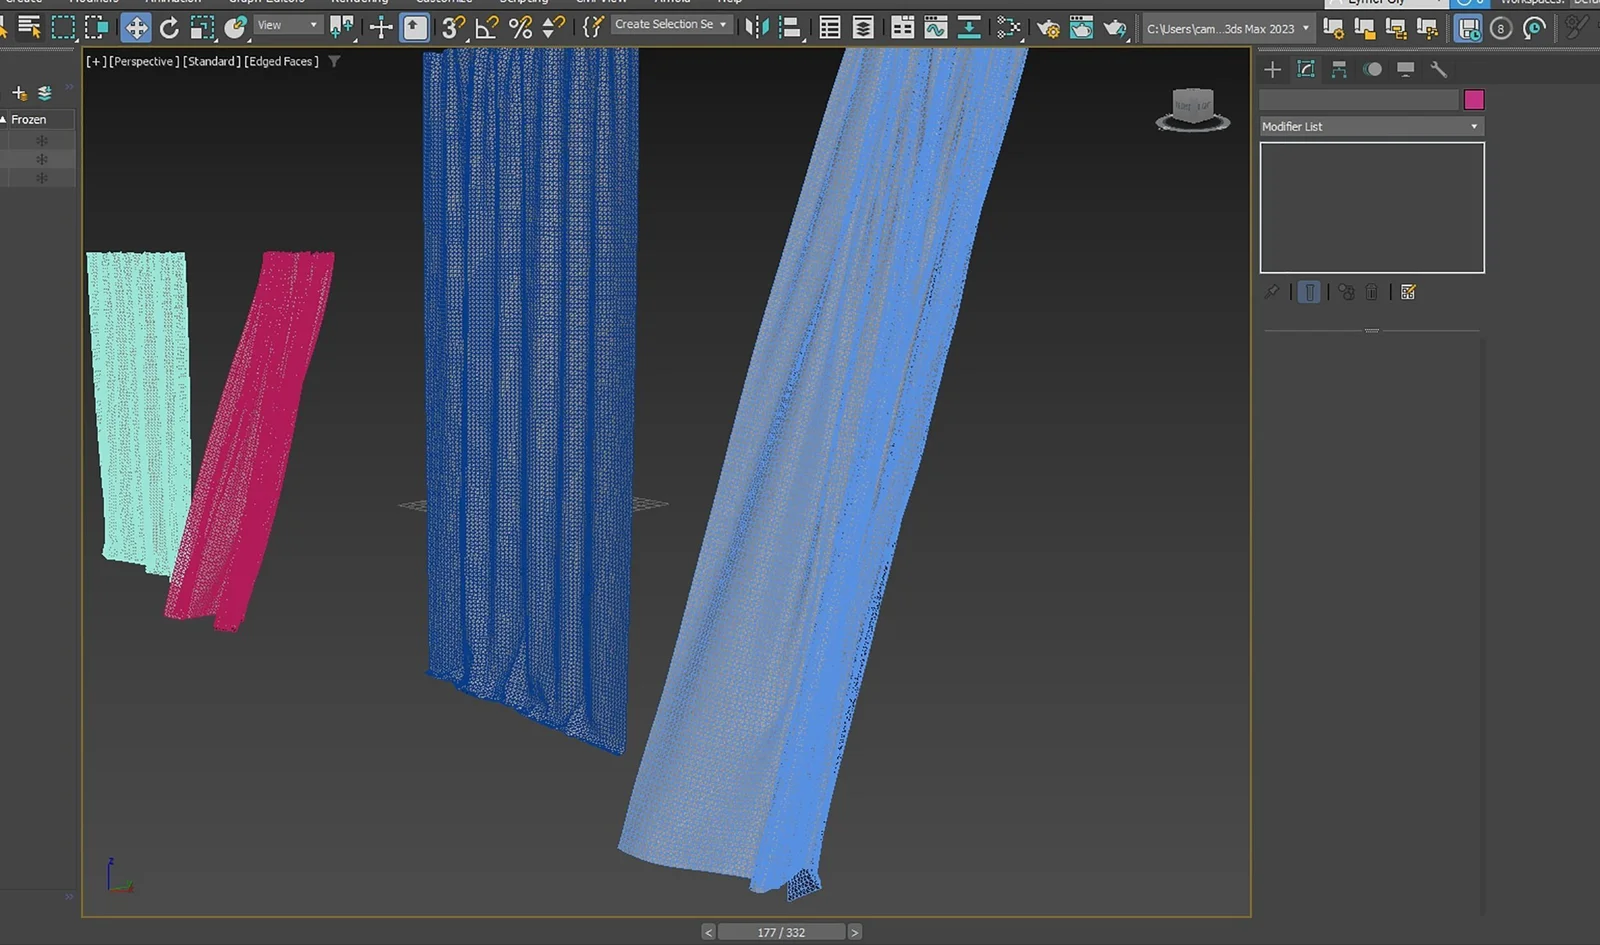
Task: Enable the Snaps Toggle magnet icon
Action: click(452, 28)
